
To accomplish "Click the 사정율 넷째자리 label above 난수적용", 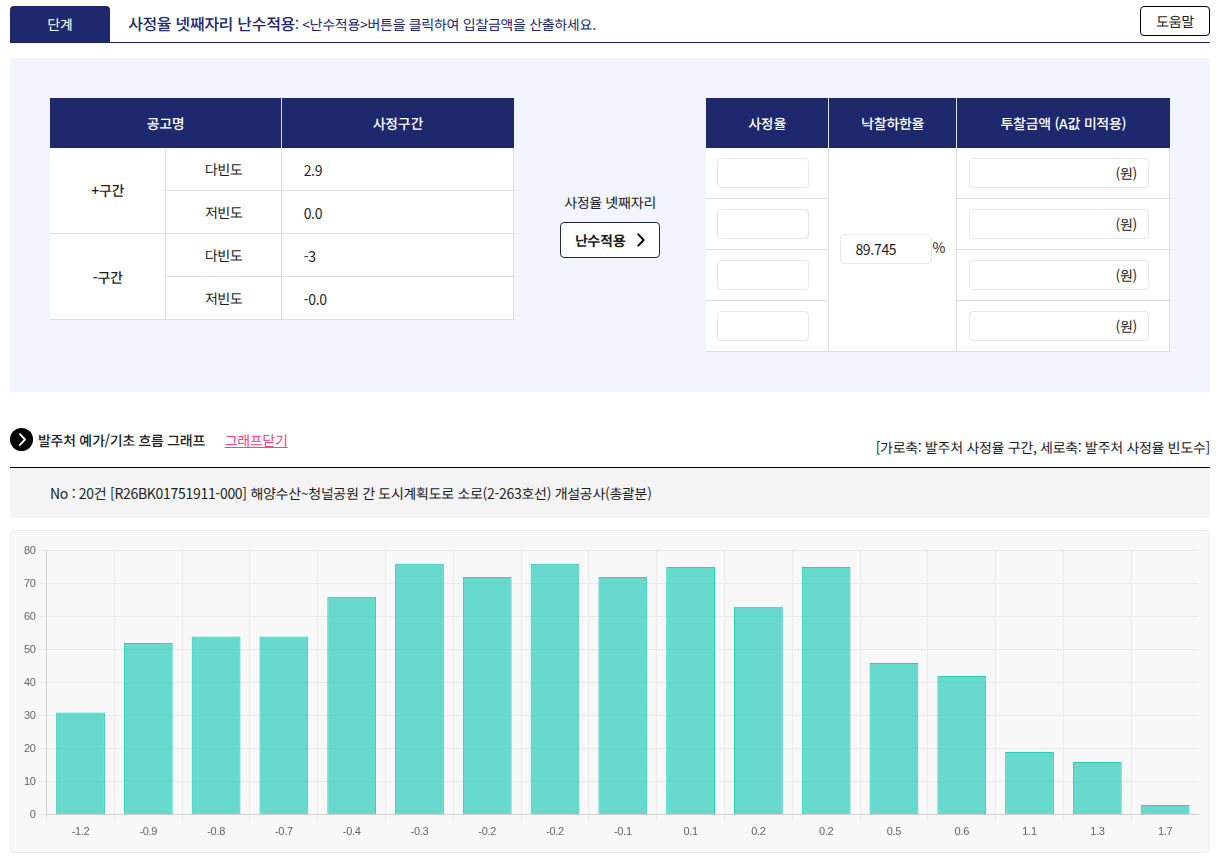I will pos(610,203).
